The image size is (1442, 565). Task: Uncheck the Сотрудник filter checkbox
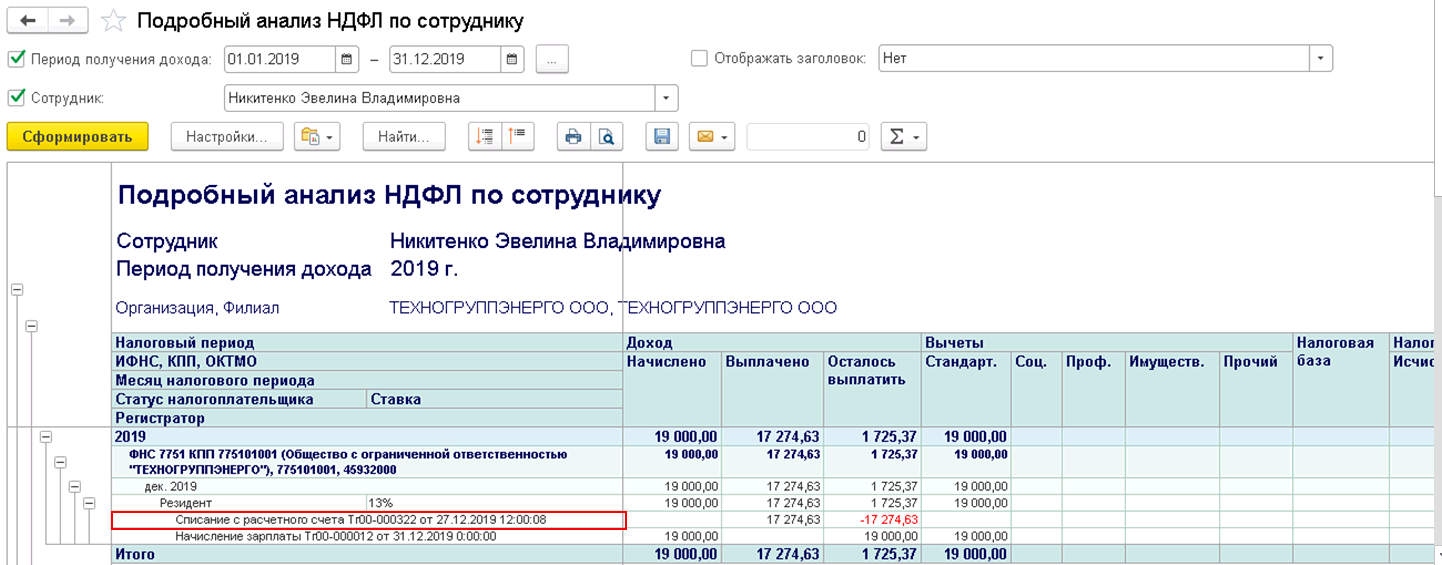point(16,98)
